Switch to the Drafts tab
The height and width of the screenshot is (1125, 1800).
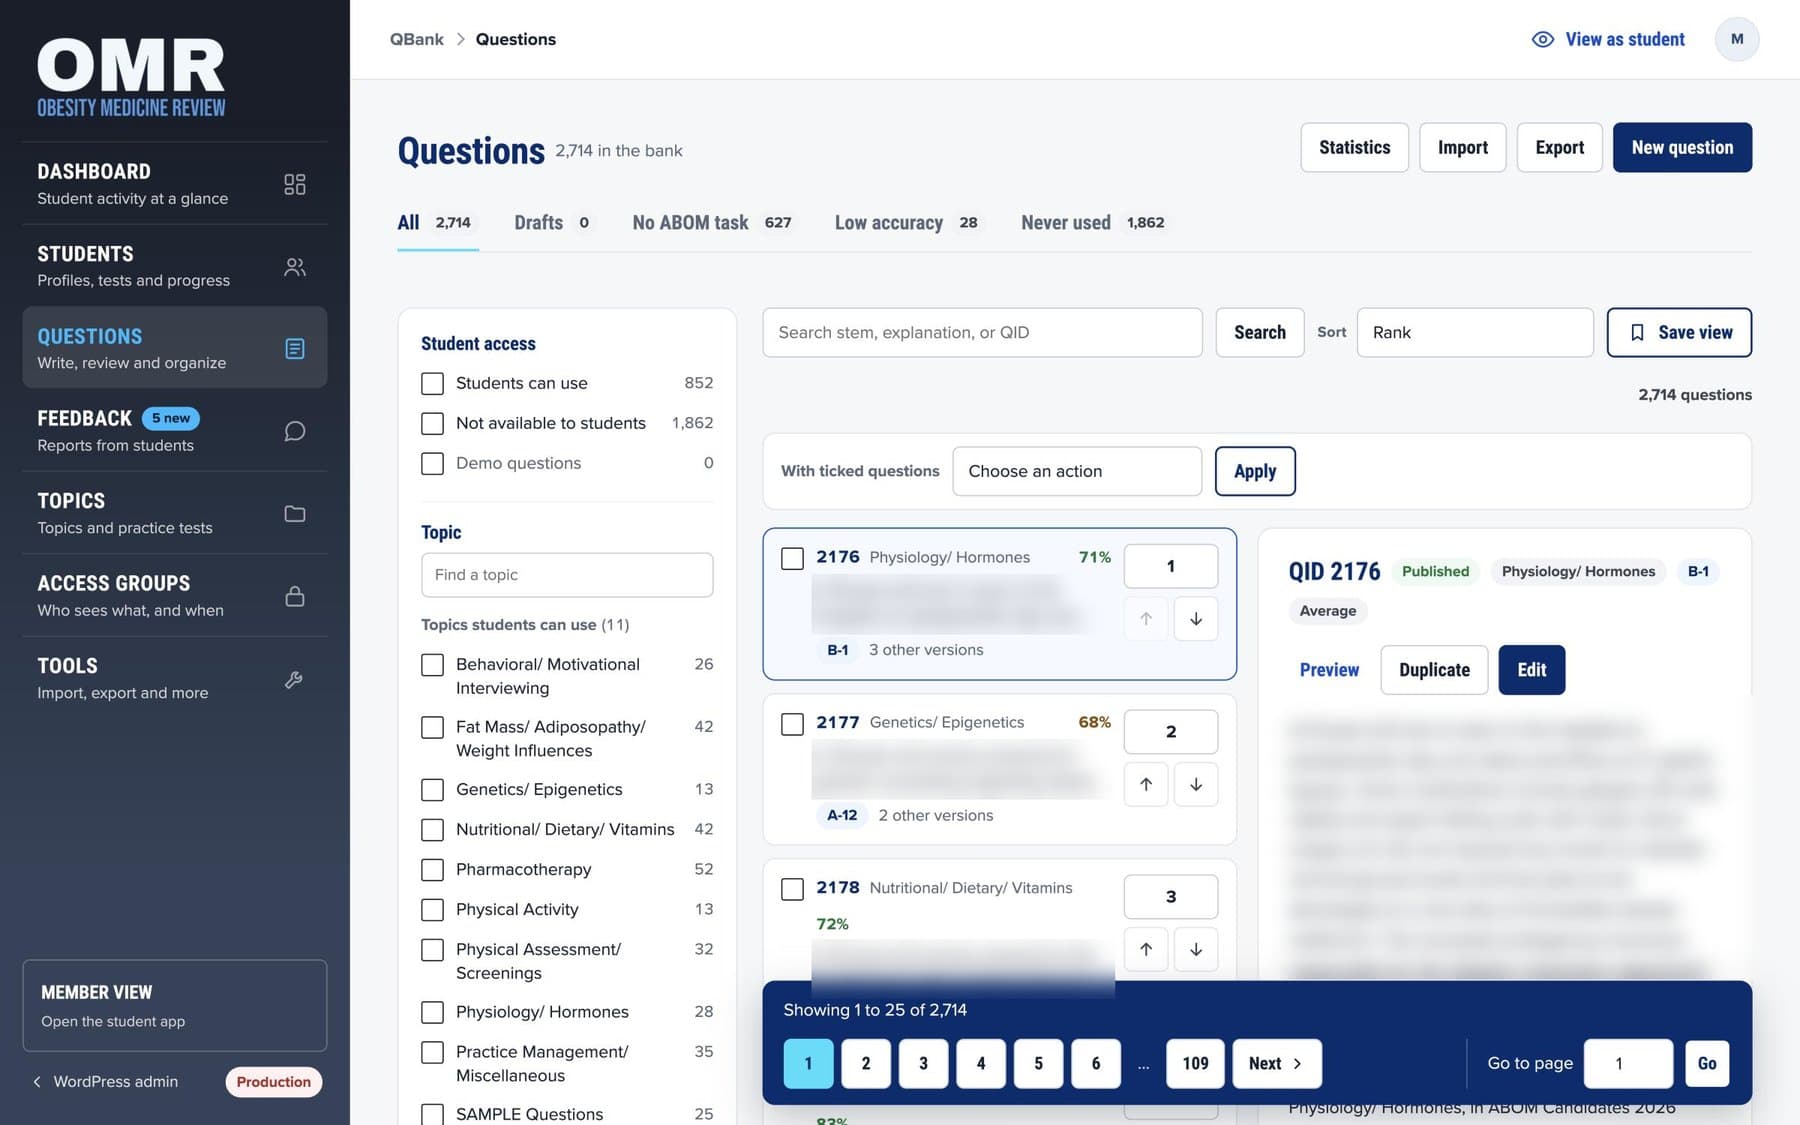coord(554,222)
